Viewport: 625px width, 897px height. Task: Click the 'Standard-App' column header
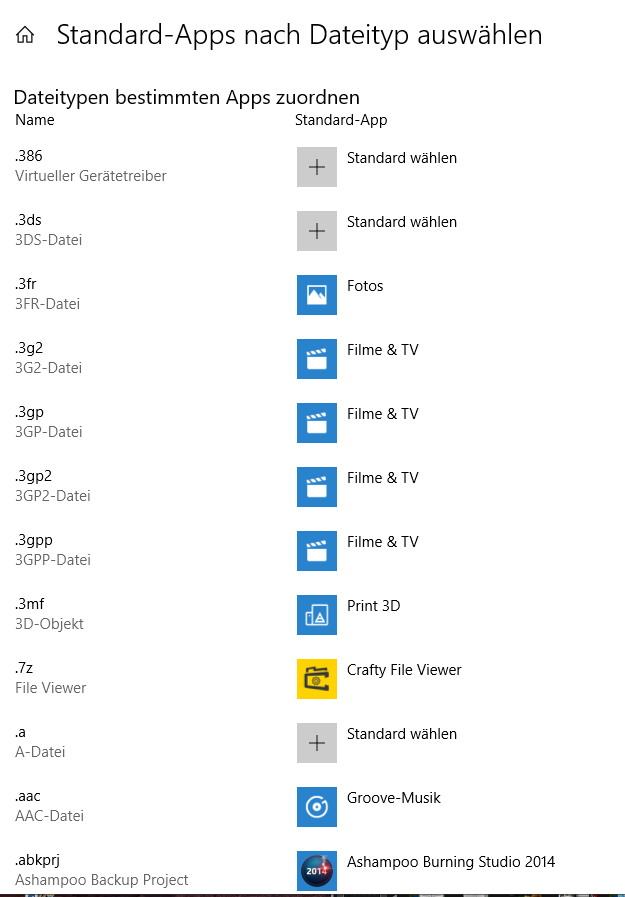coord(341,121)
